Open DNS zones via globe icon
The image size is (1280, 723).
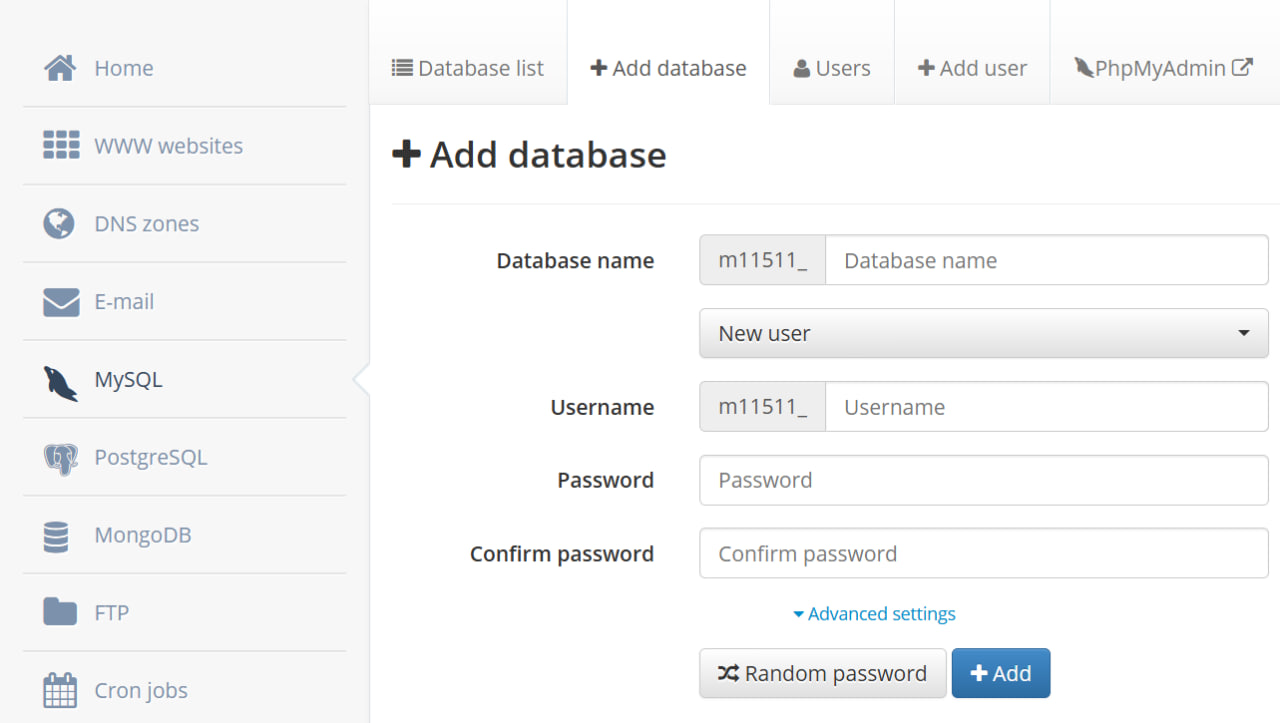point(59,223)
